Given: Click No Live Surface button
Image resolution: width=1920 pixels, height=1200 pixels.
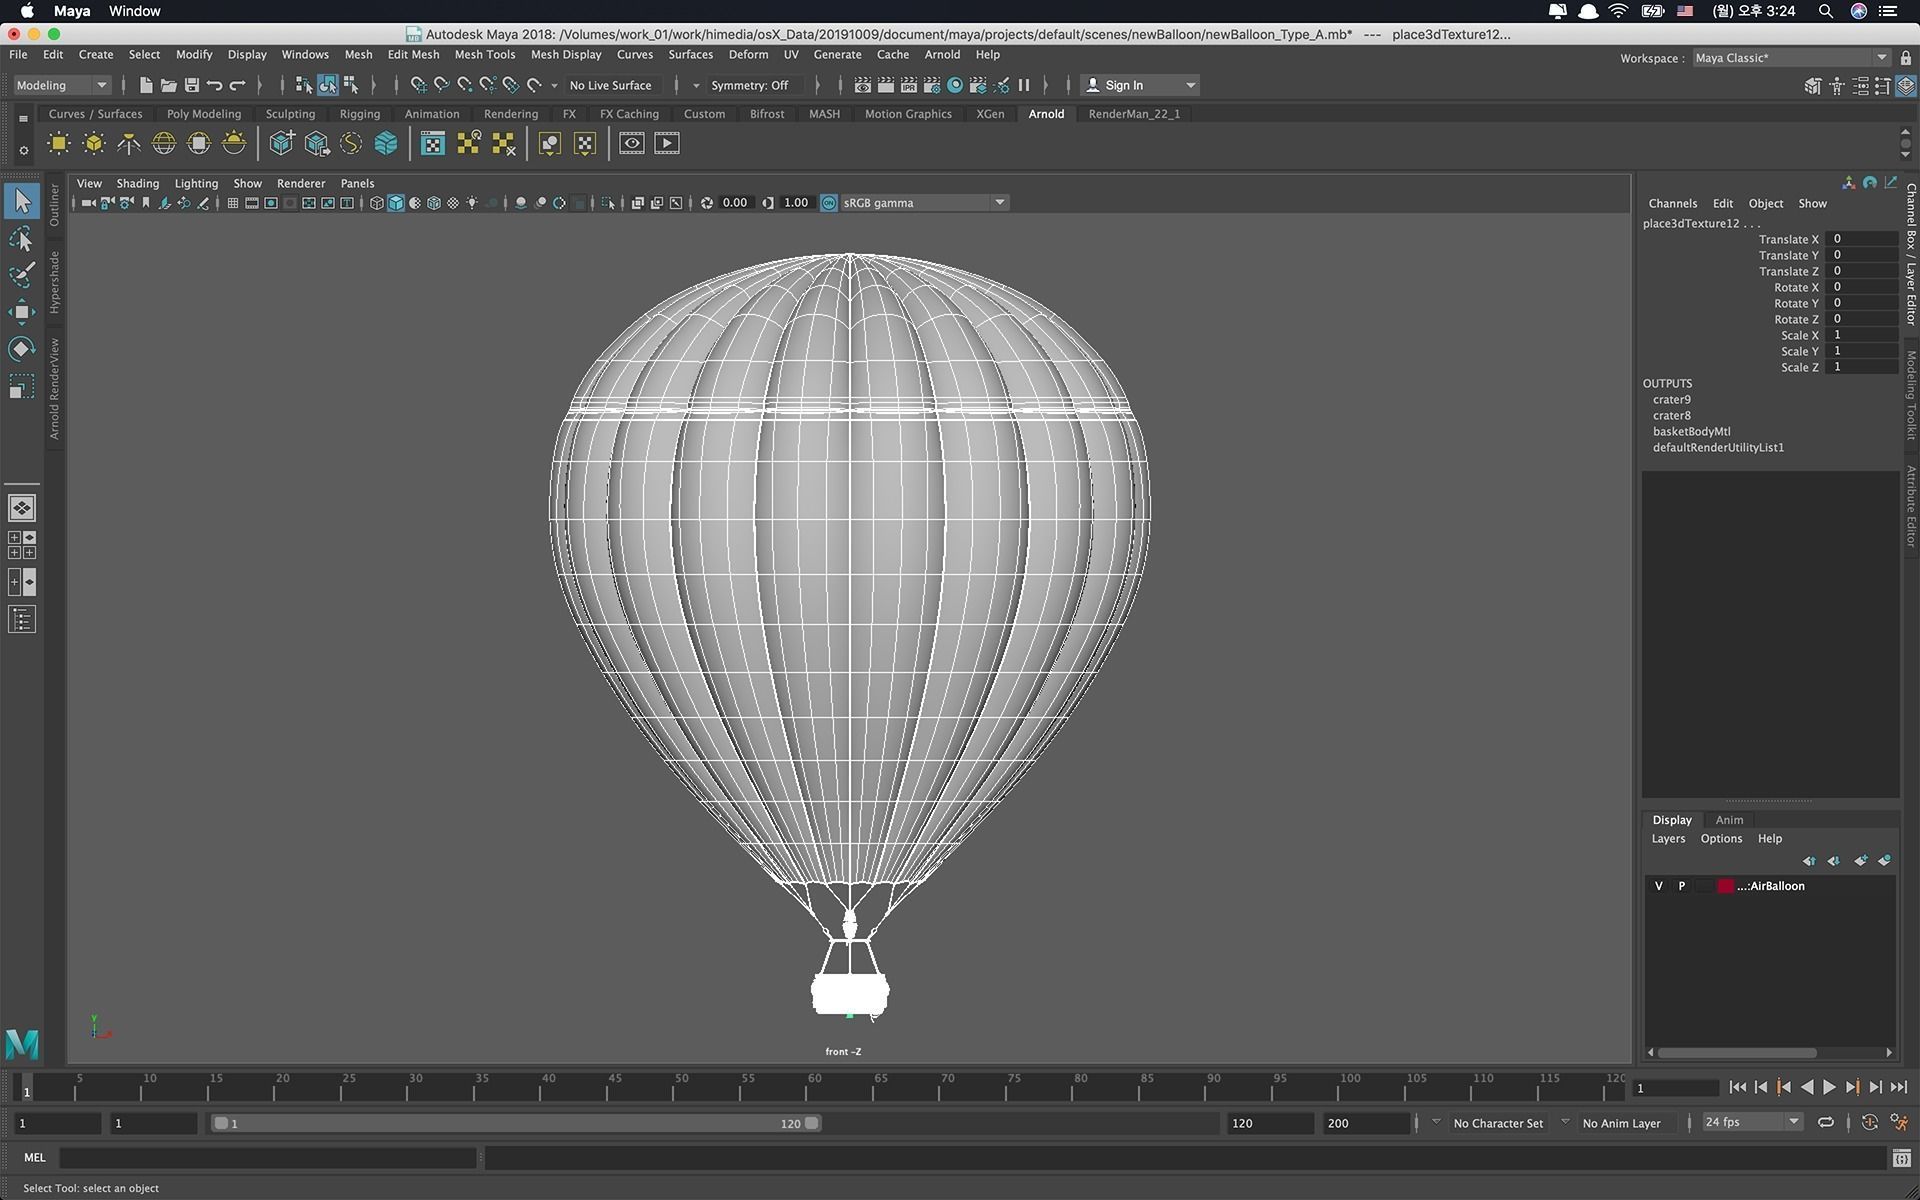Looking at the screenshot, I should click(x=611, y=85).
